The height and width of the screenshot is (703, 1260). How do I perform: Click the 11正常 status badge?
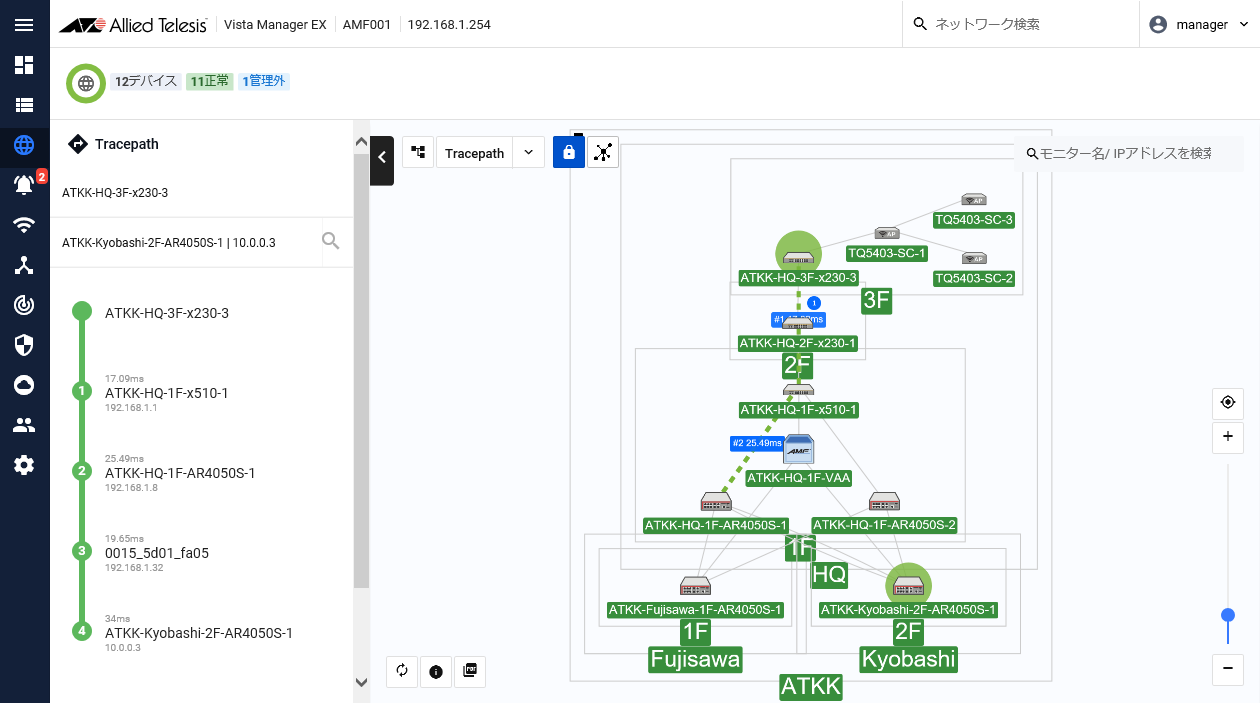coord(210,81)
